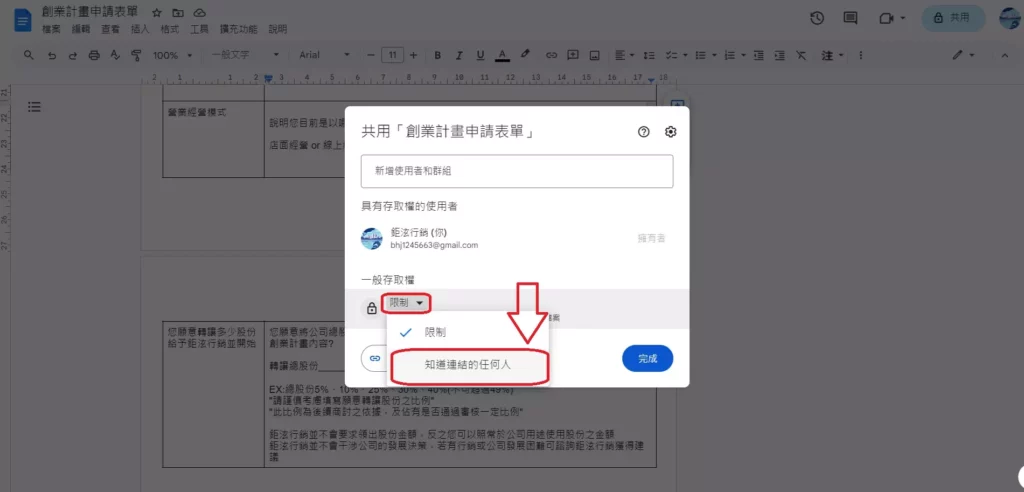
Task: Toggle italic formatting
Action: tap(459, 55)
